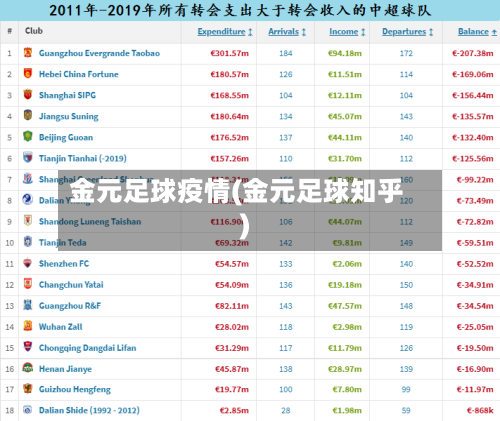This screenshot has height=421, width=500.
Task: Open Wuhan Zall club link
Action: pos(61,327)
